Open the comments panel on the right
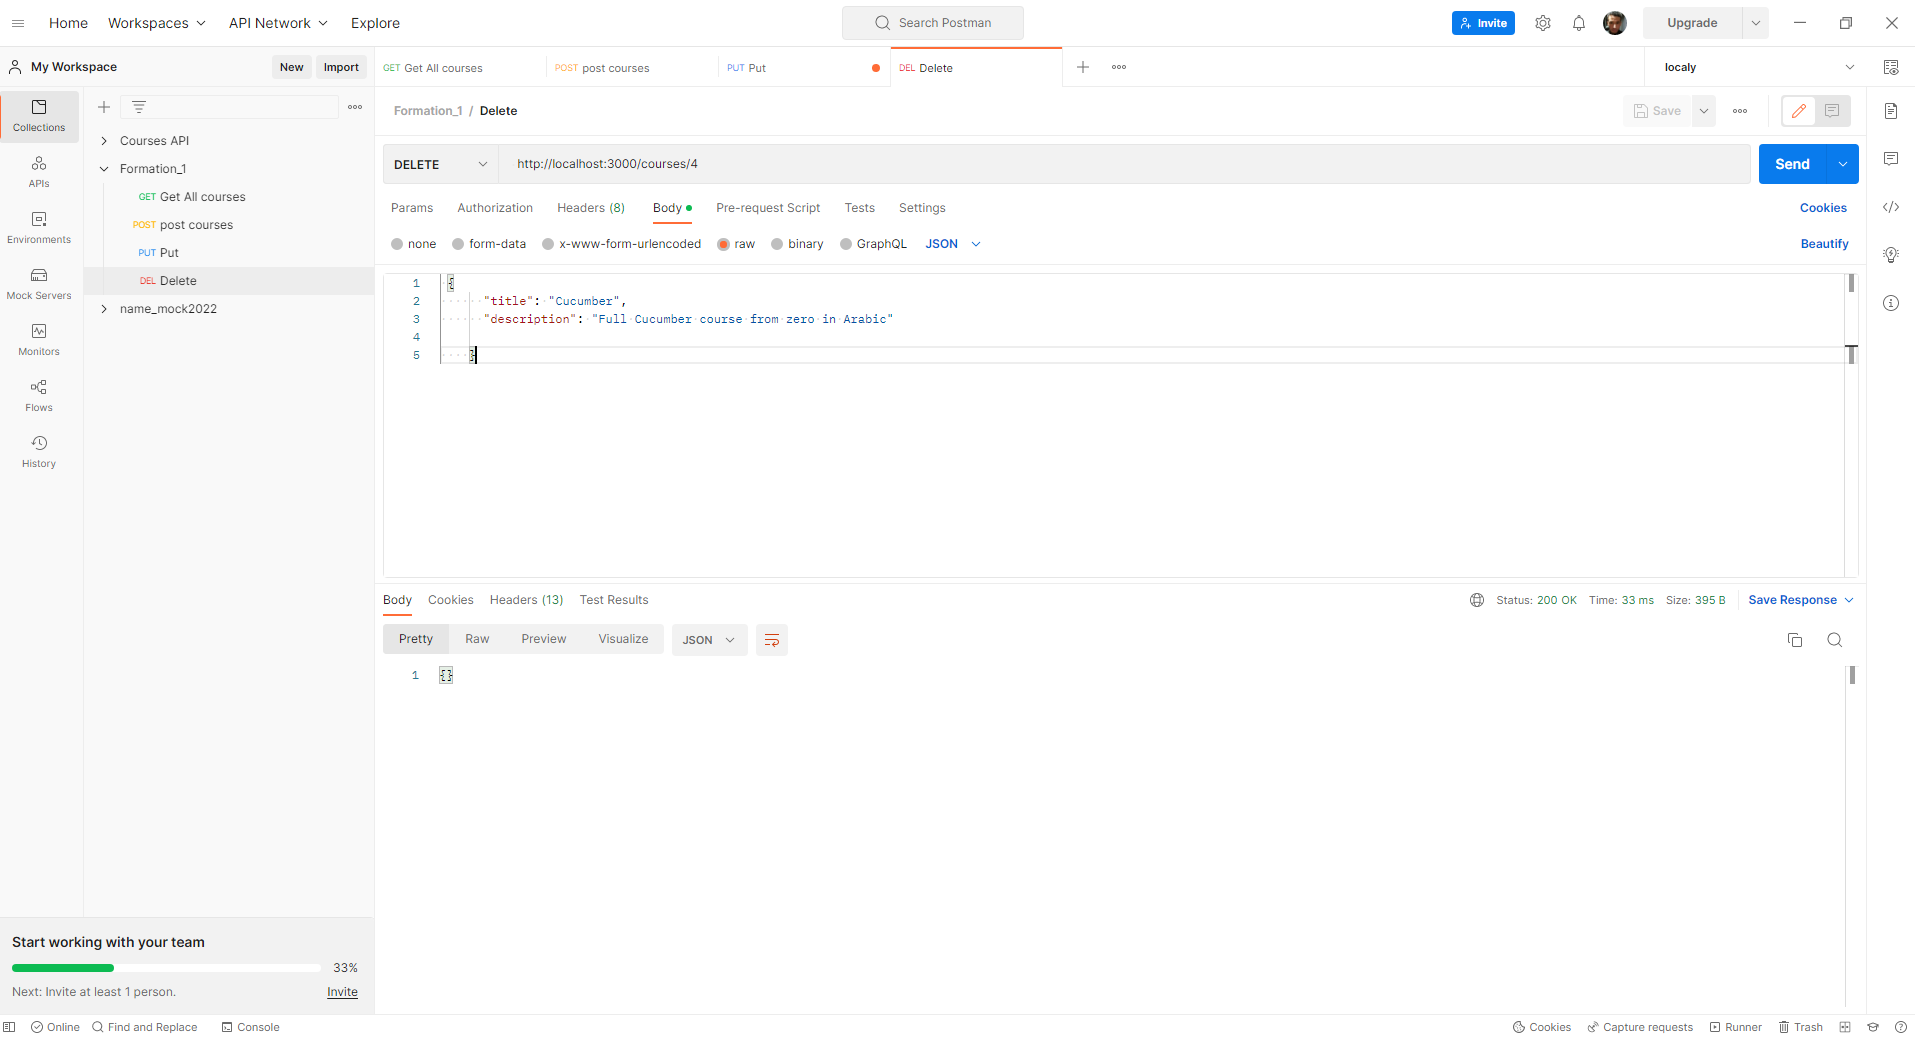This screenshot has height=1037, width=1915. point(1891,158)
